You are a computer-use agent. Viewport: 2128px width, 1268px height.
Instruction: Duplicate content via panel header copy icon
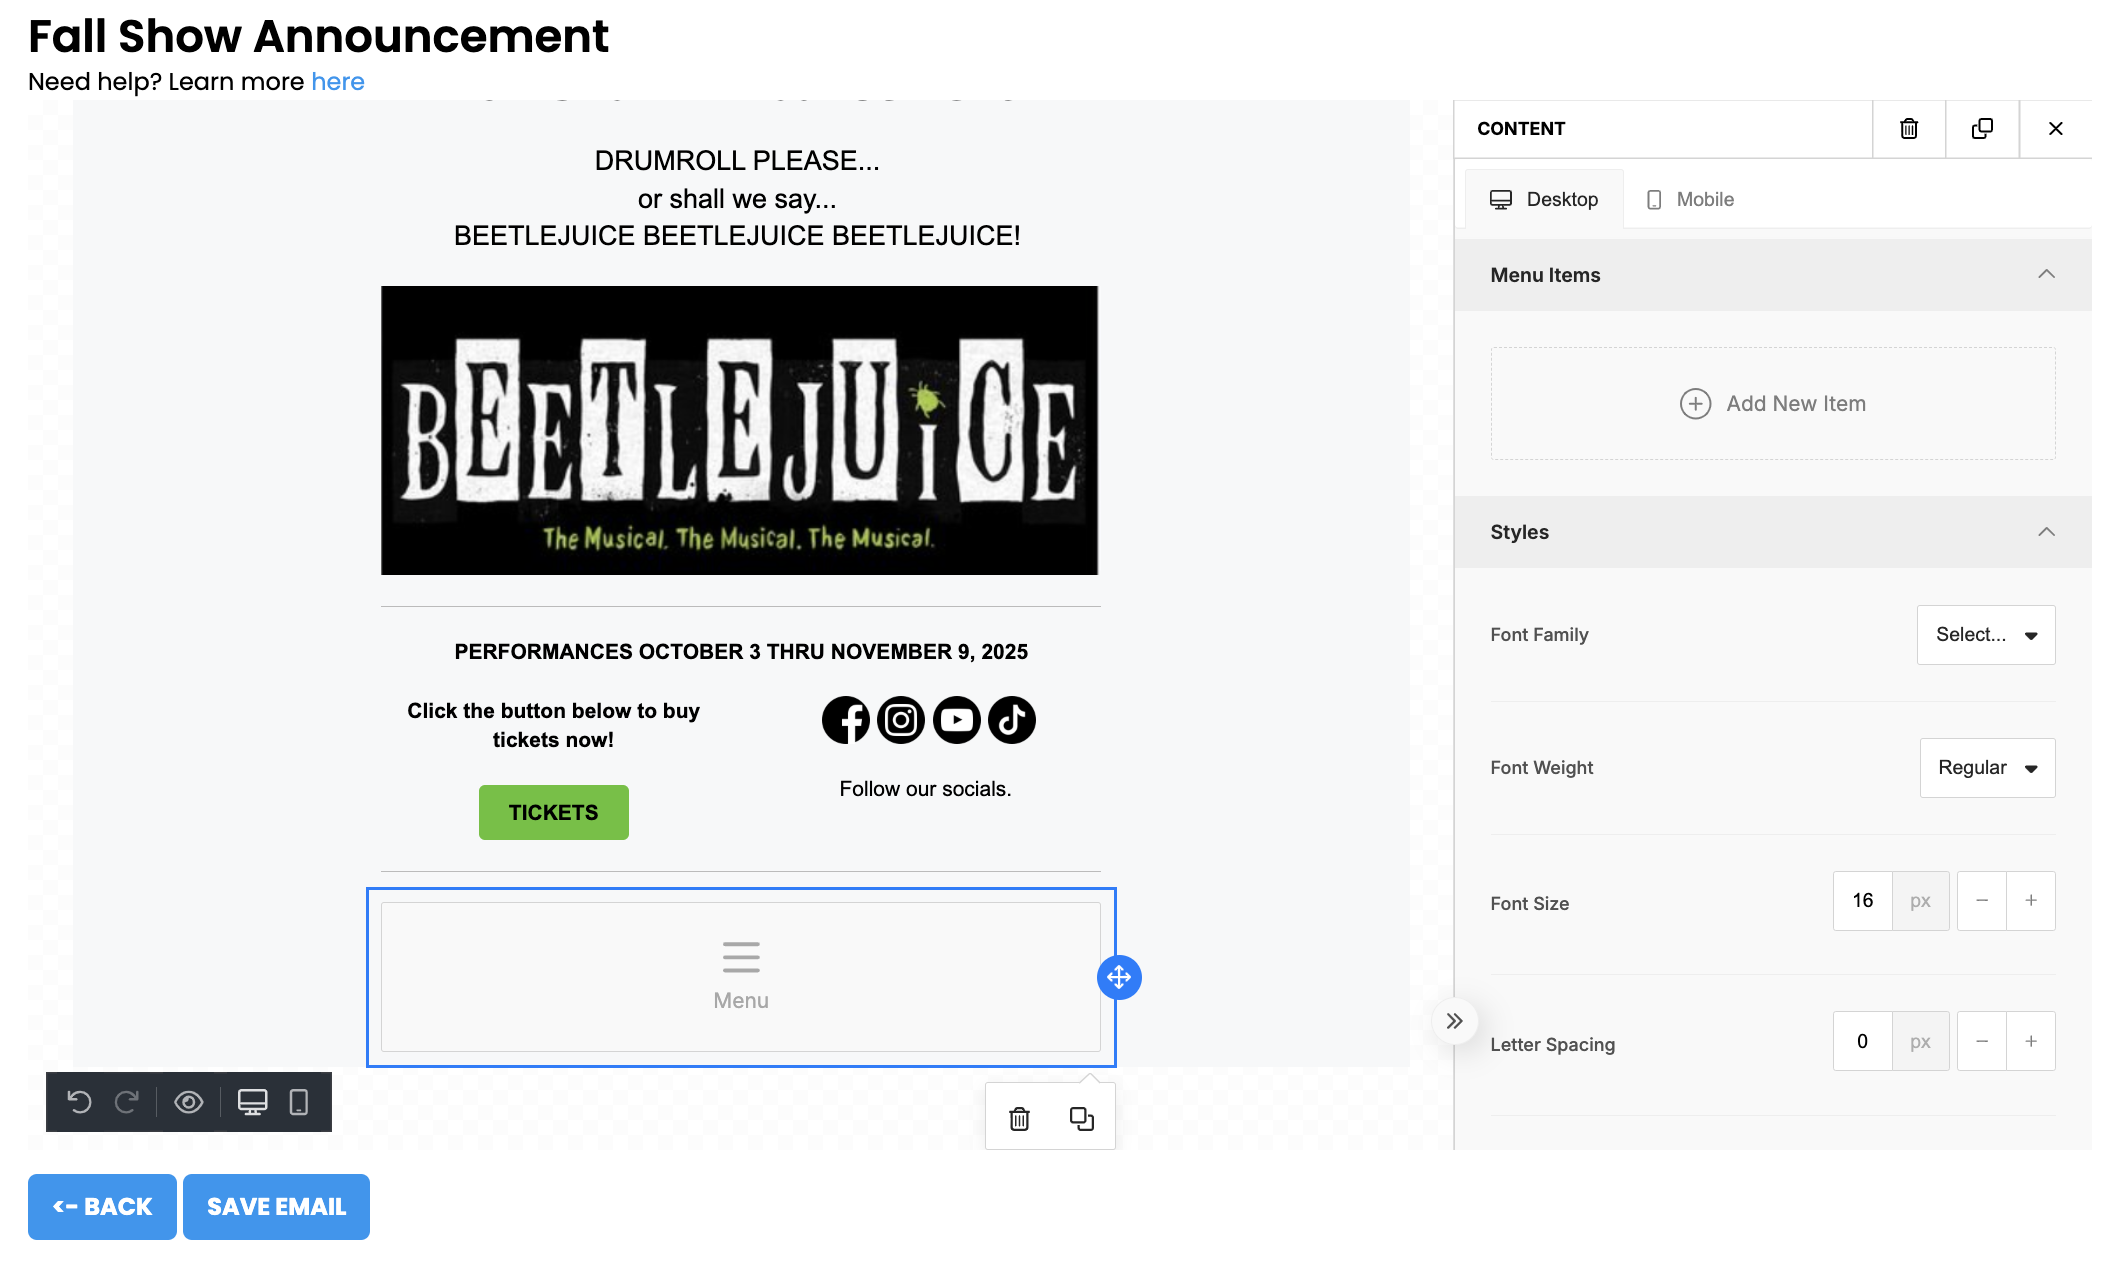point(1982,129)
